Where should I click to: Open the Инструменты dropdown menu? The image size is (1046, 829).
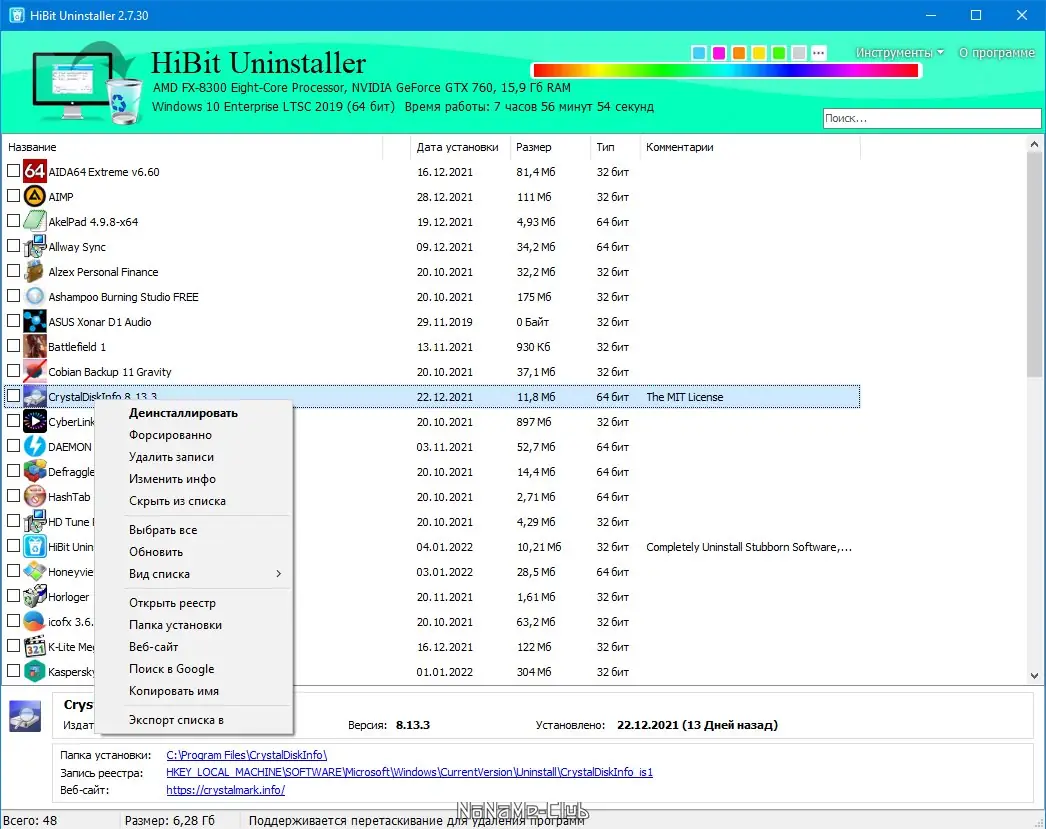tap(900, 53)
